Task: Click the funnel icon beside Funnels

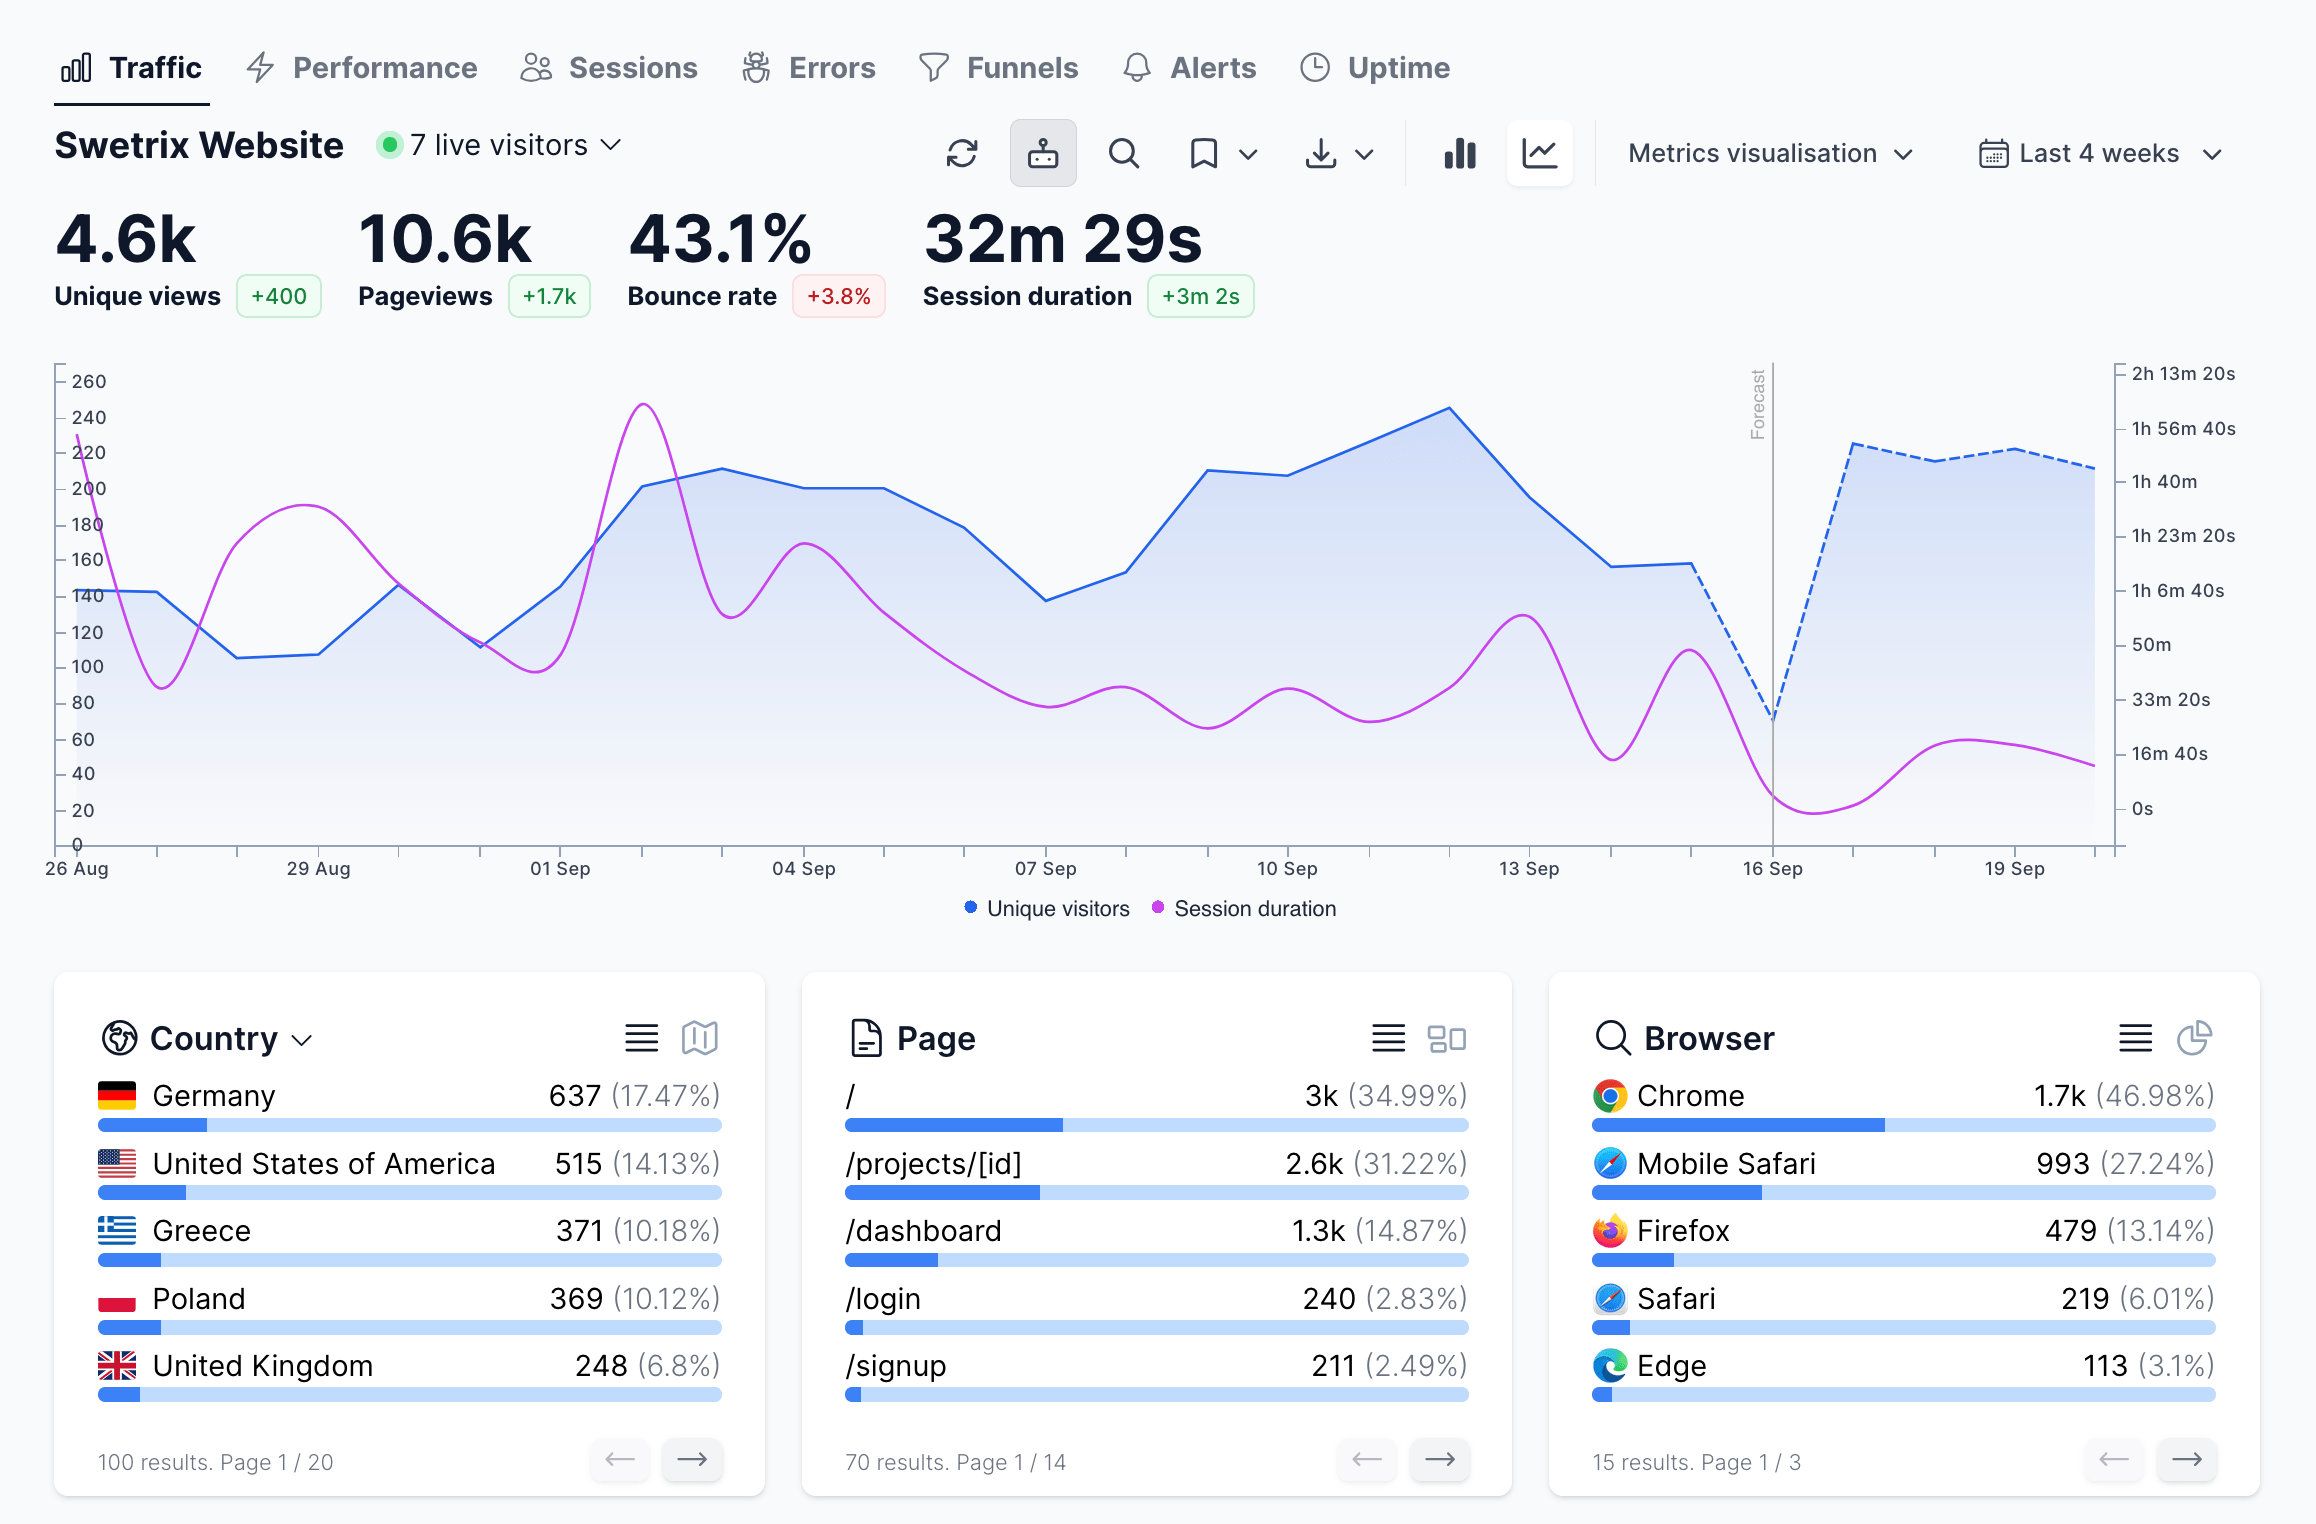Action: [x=934, y=68]
